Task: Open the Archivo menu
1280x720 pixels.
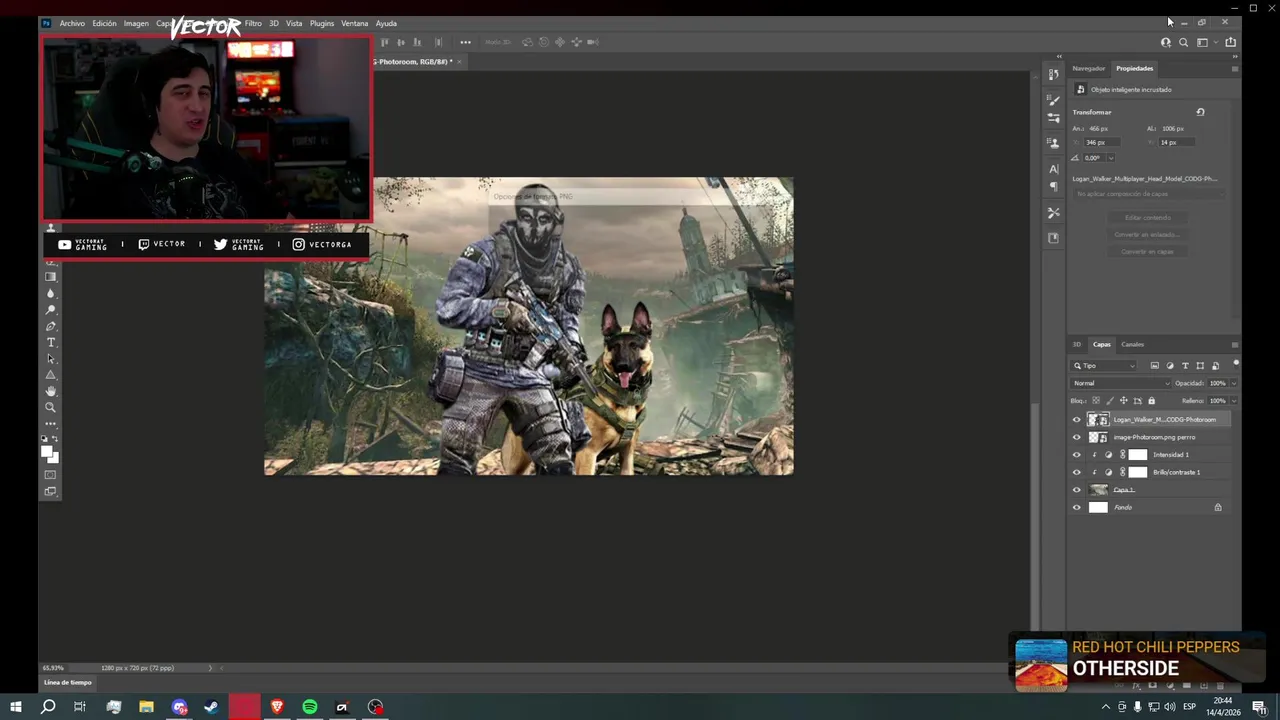Action: [72, 23]
